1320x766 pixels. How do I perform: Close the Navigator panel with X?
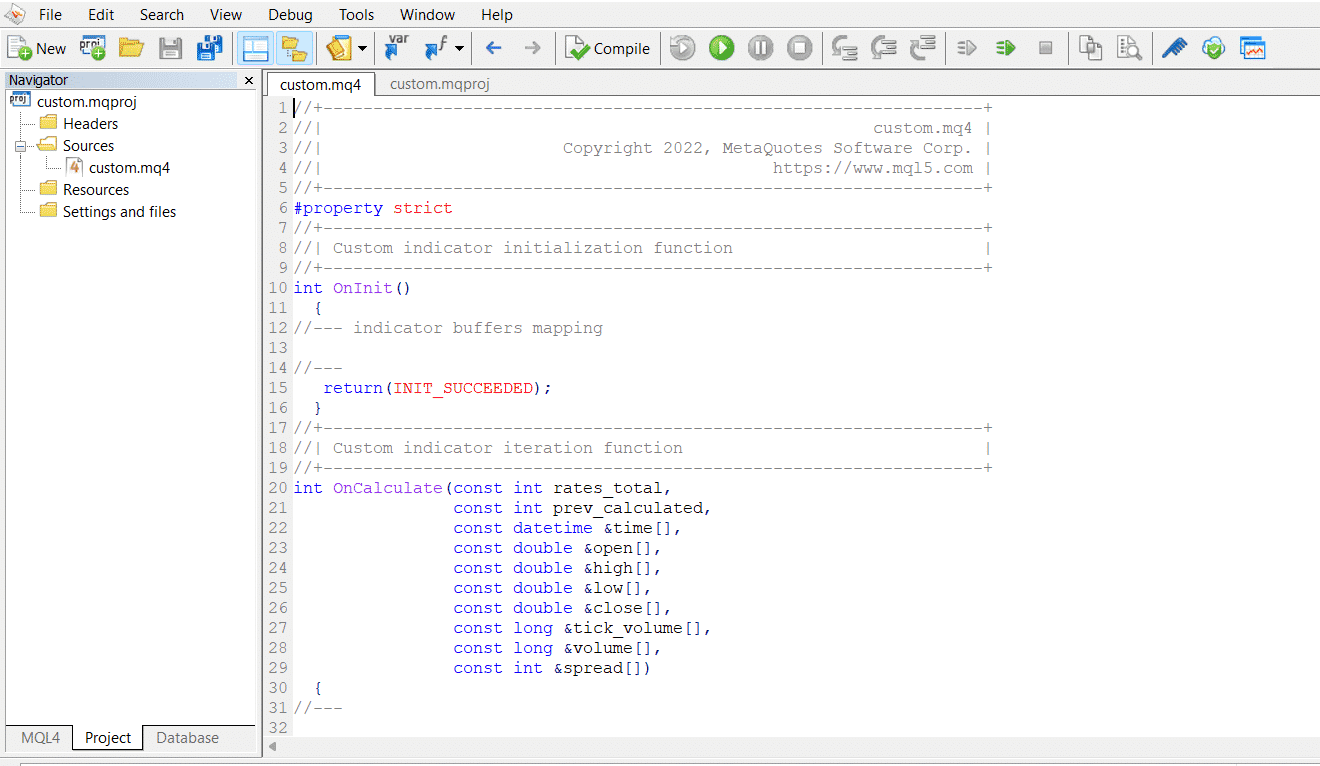249,80
